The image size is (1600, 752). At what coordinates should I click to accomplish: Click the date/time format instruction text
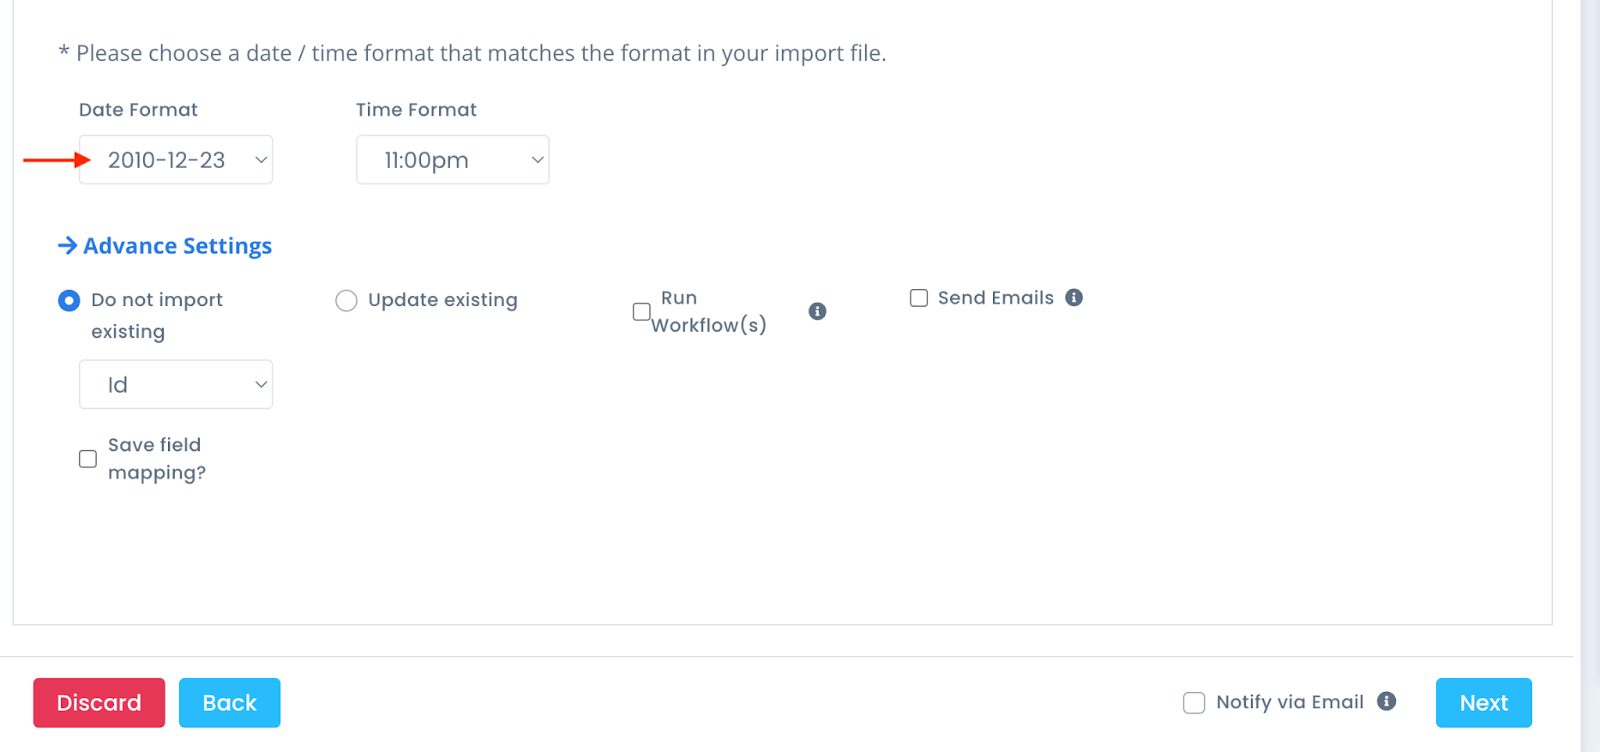[x=472, y=53]
